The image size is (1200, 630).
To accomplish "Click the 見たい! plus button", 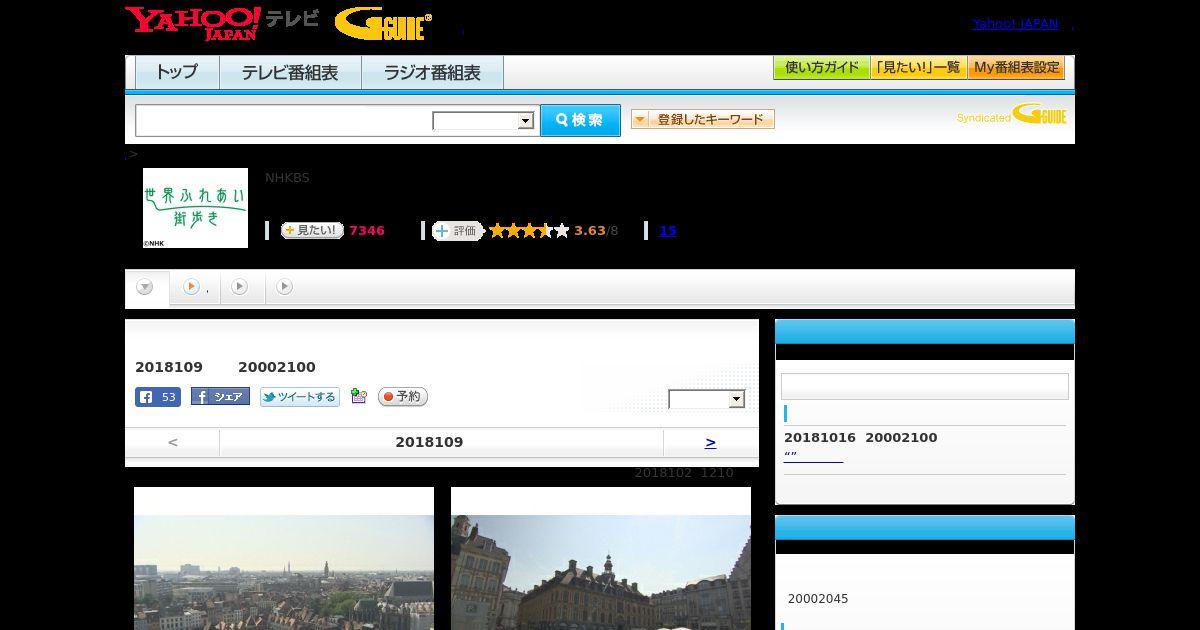I will [312, 230].
